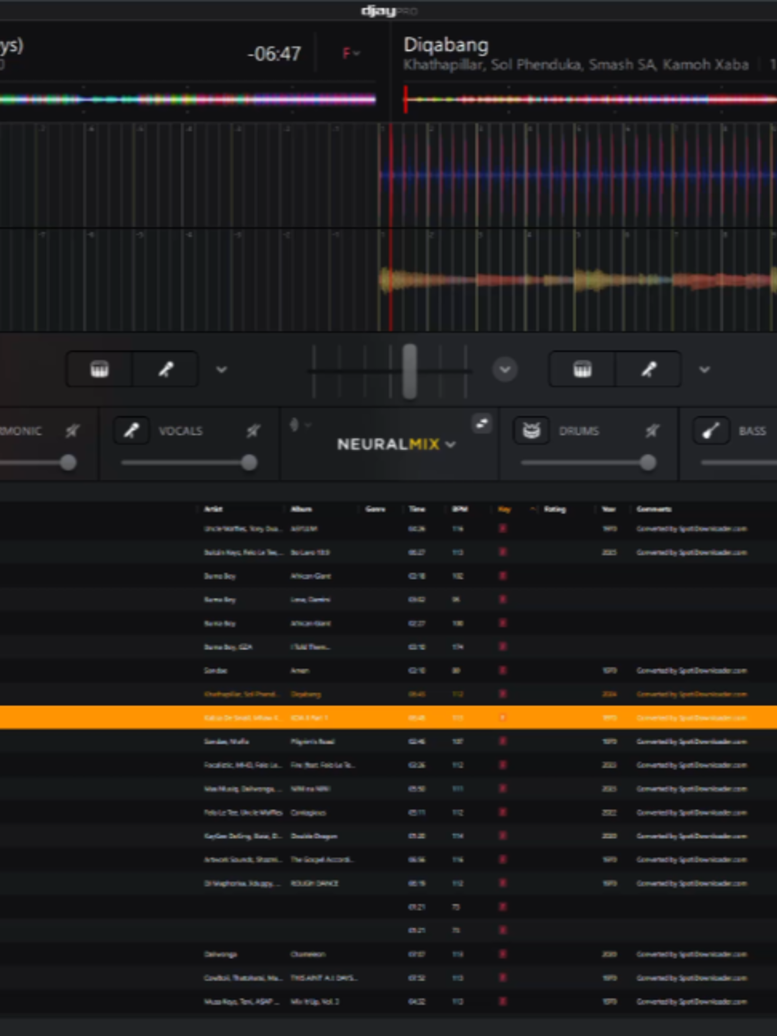This screenshot has width=777, height=1036.
Task: Sort library by Genre column
Action: tap(375, 509)
